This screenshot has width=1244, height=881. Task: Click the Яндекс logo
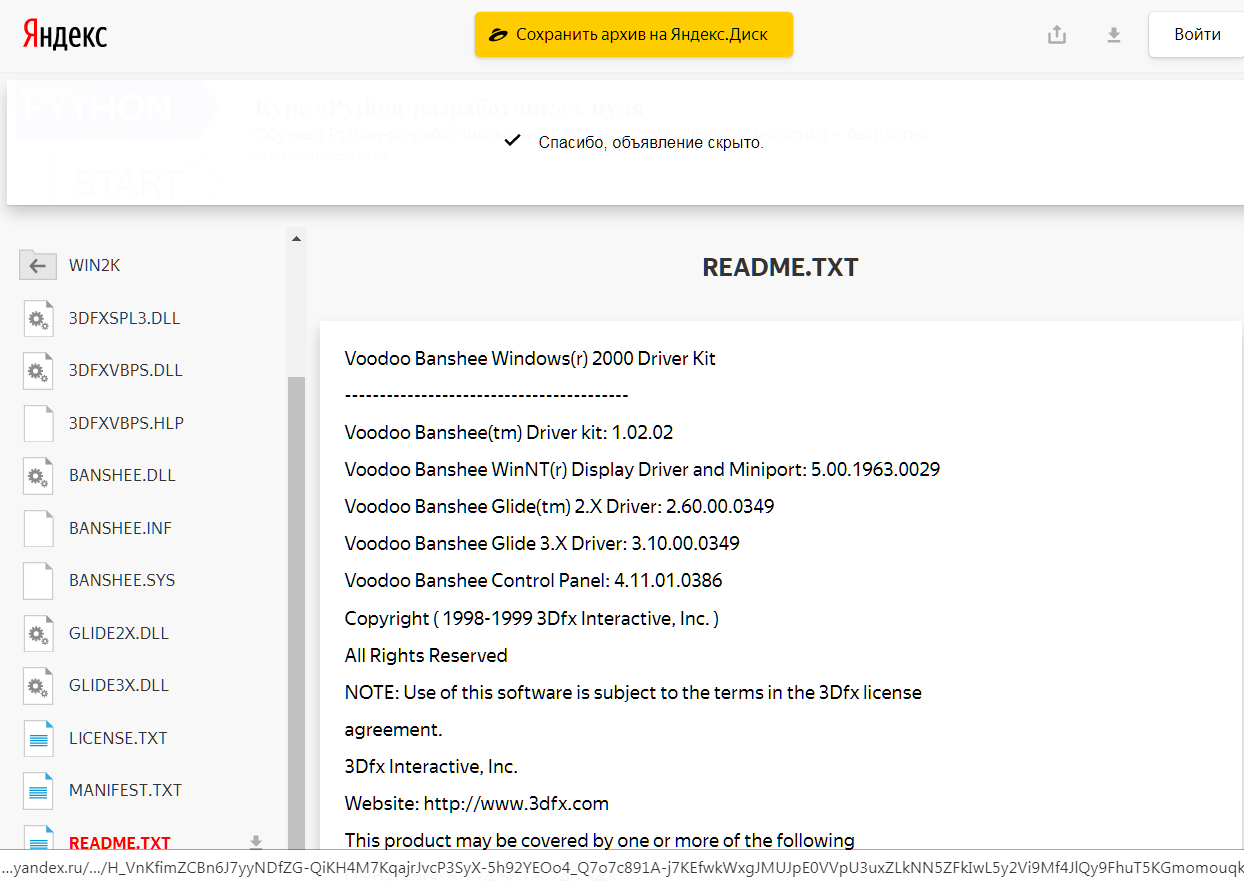(x=65, y=35)
